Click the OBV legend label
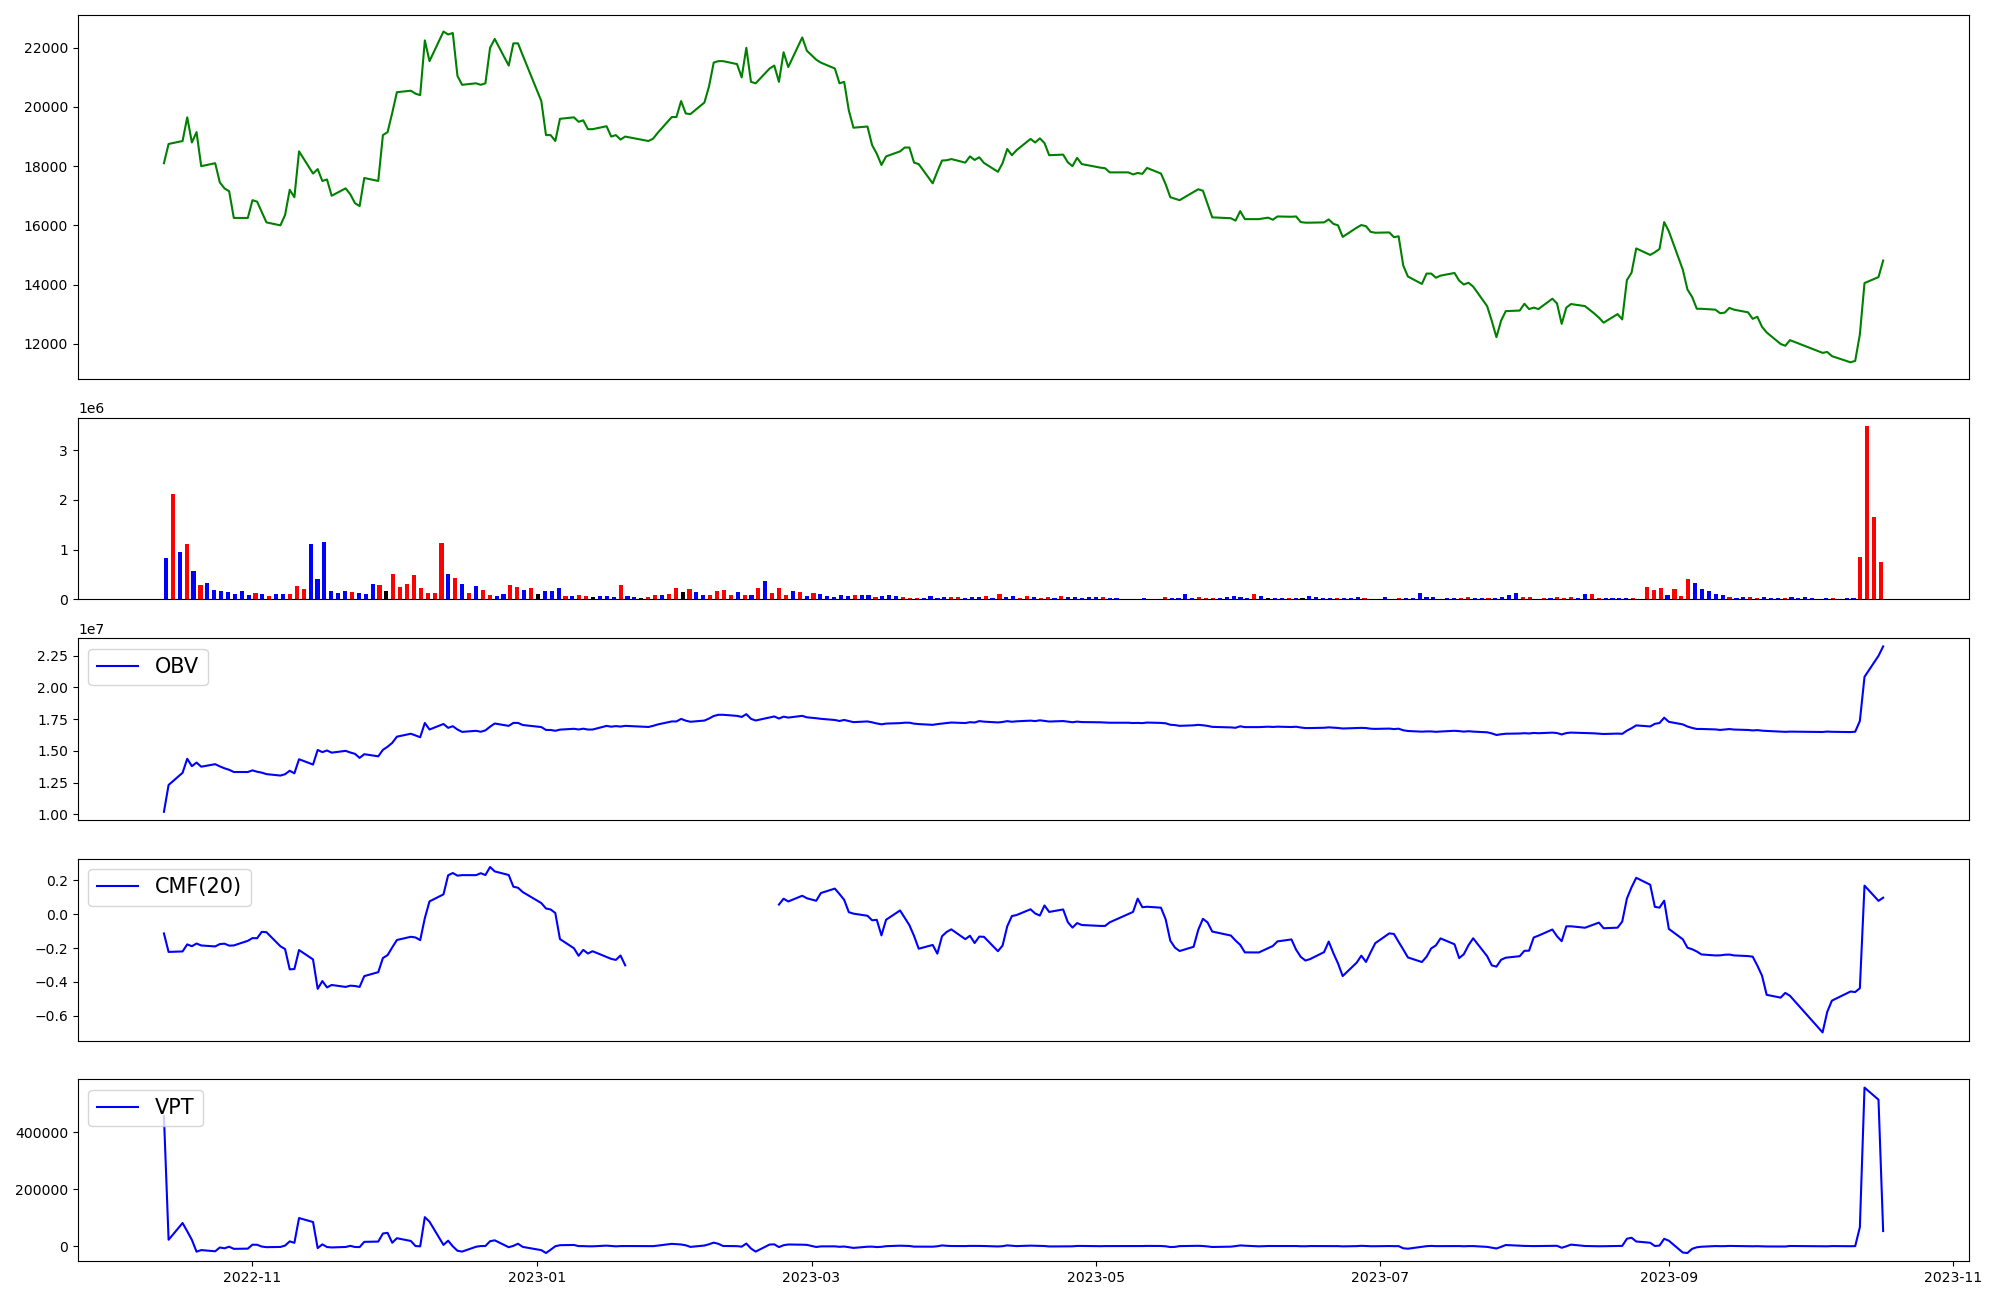Screen dimensions: 2000x1300 coord(176,666)
